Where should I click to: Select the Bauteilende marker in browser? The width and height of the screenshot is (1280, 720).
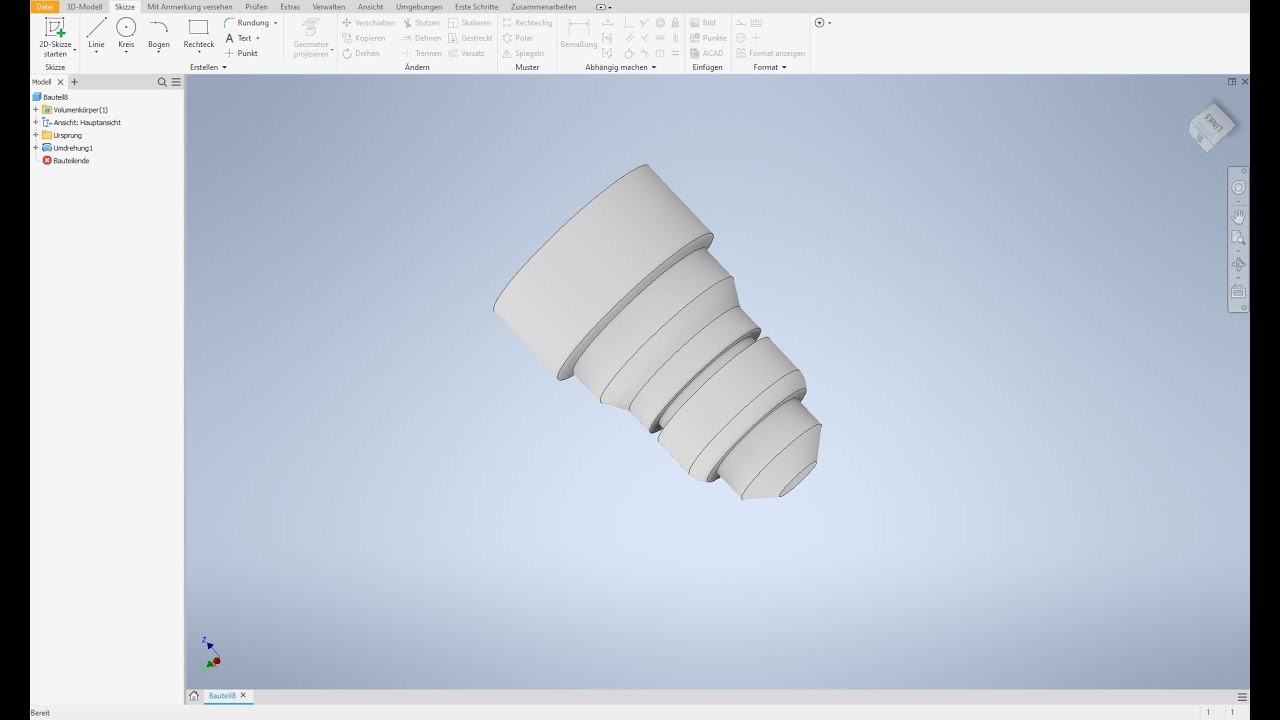coord(66,160)
